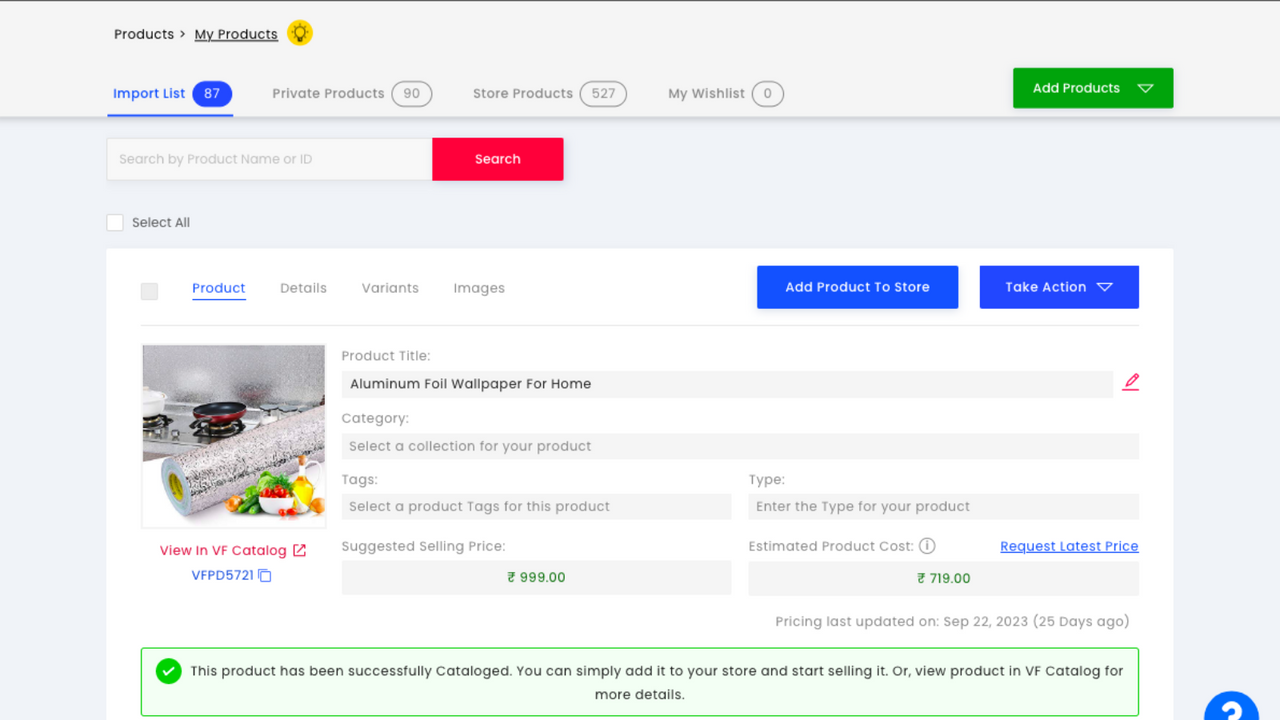Check the product row selection checkbox

point(149,291)
